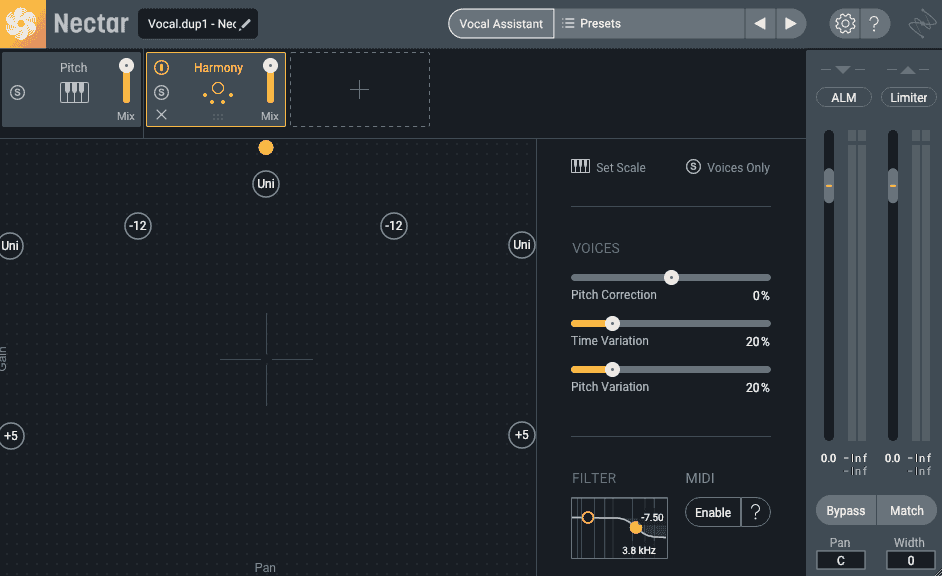
Task: Click the Pitch Variation slider handle
Action: click(x=612, y=369)
